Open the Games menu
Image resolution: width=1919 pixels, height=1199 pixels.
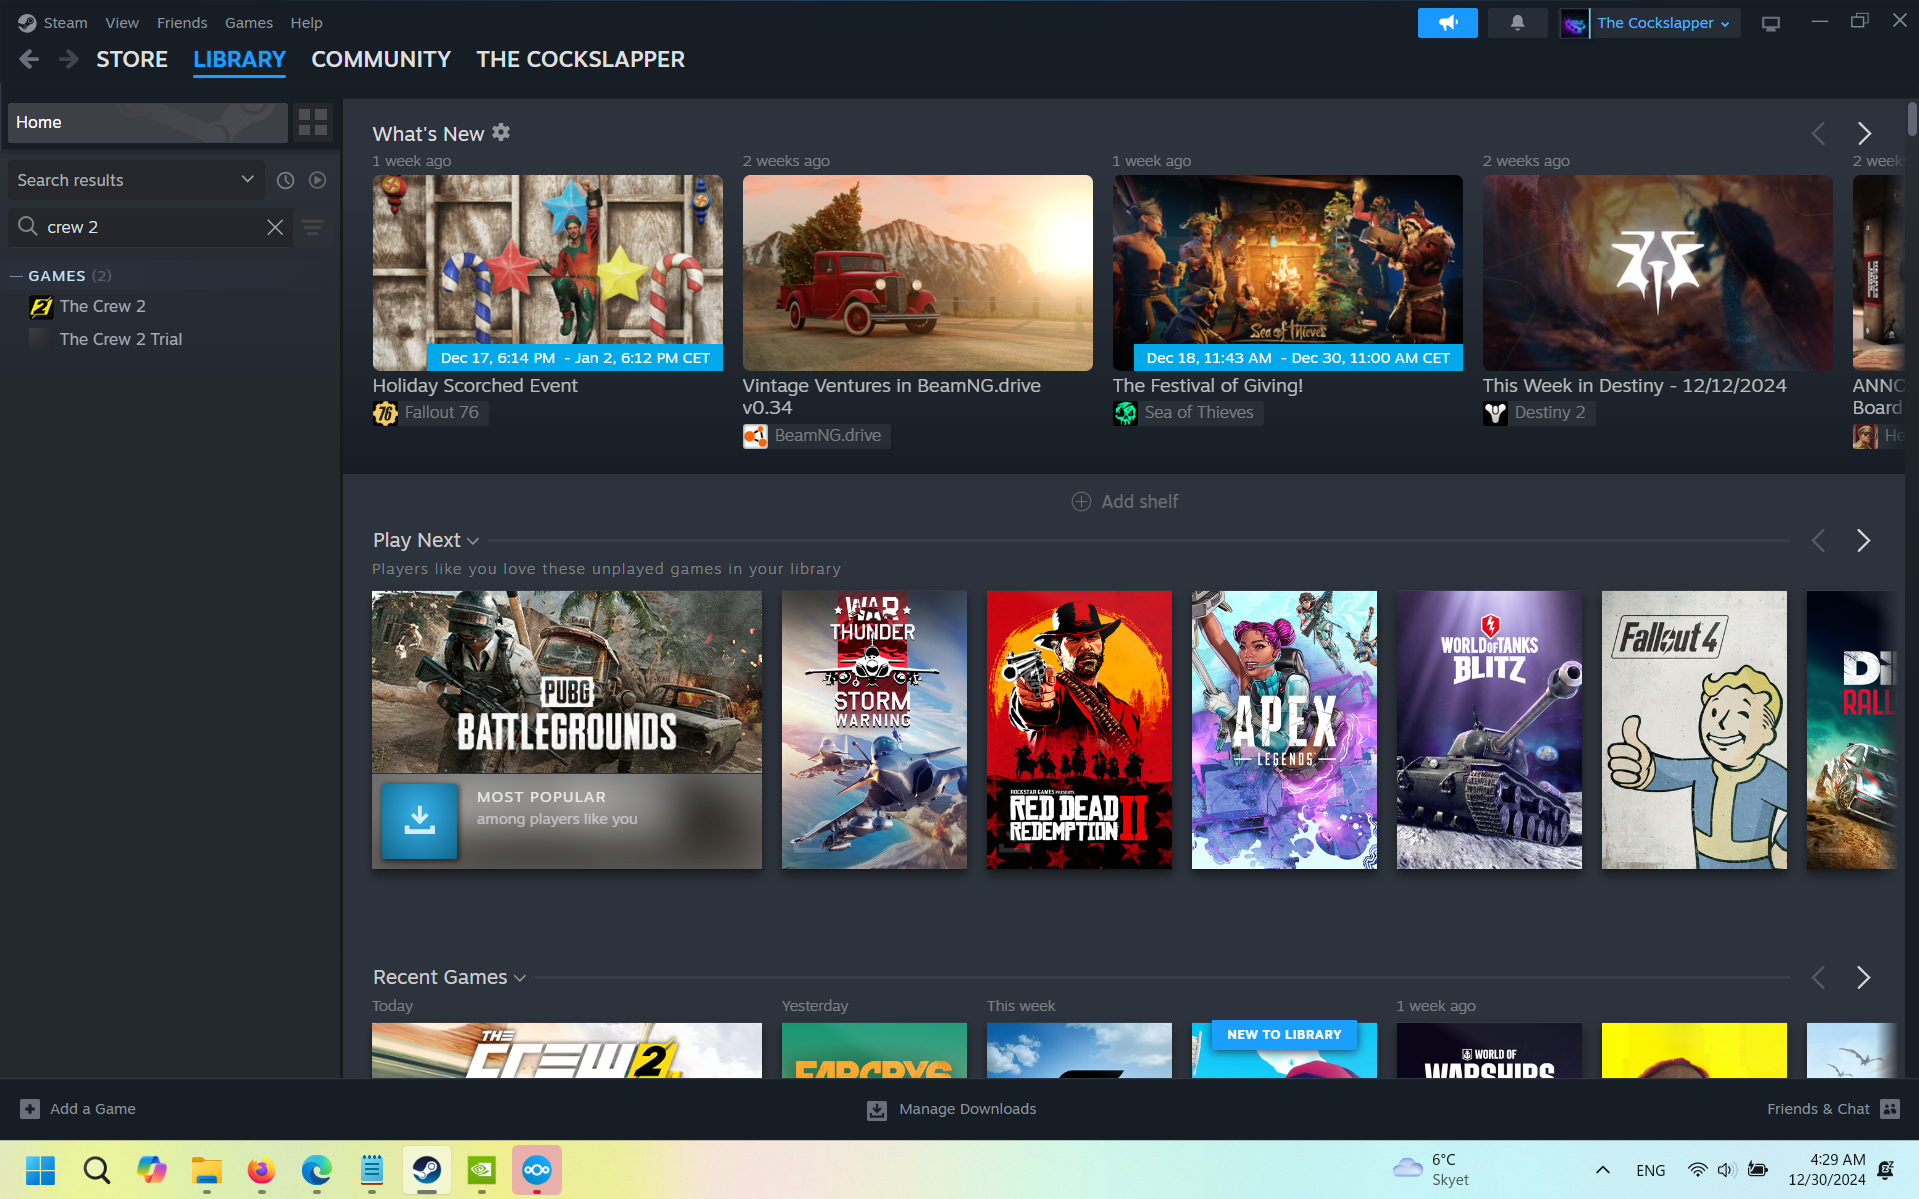(x=249, y=23)
